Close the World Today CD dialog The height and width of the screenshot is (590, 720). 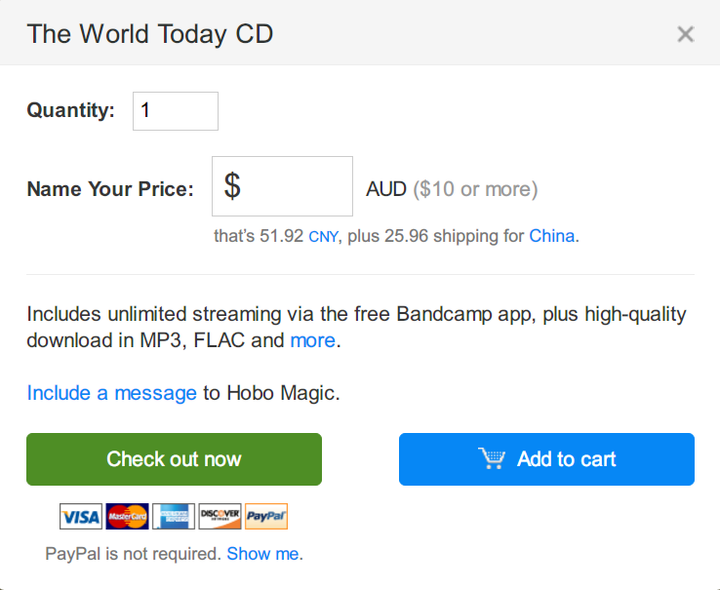[x=685, y=35]
